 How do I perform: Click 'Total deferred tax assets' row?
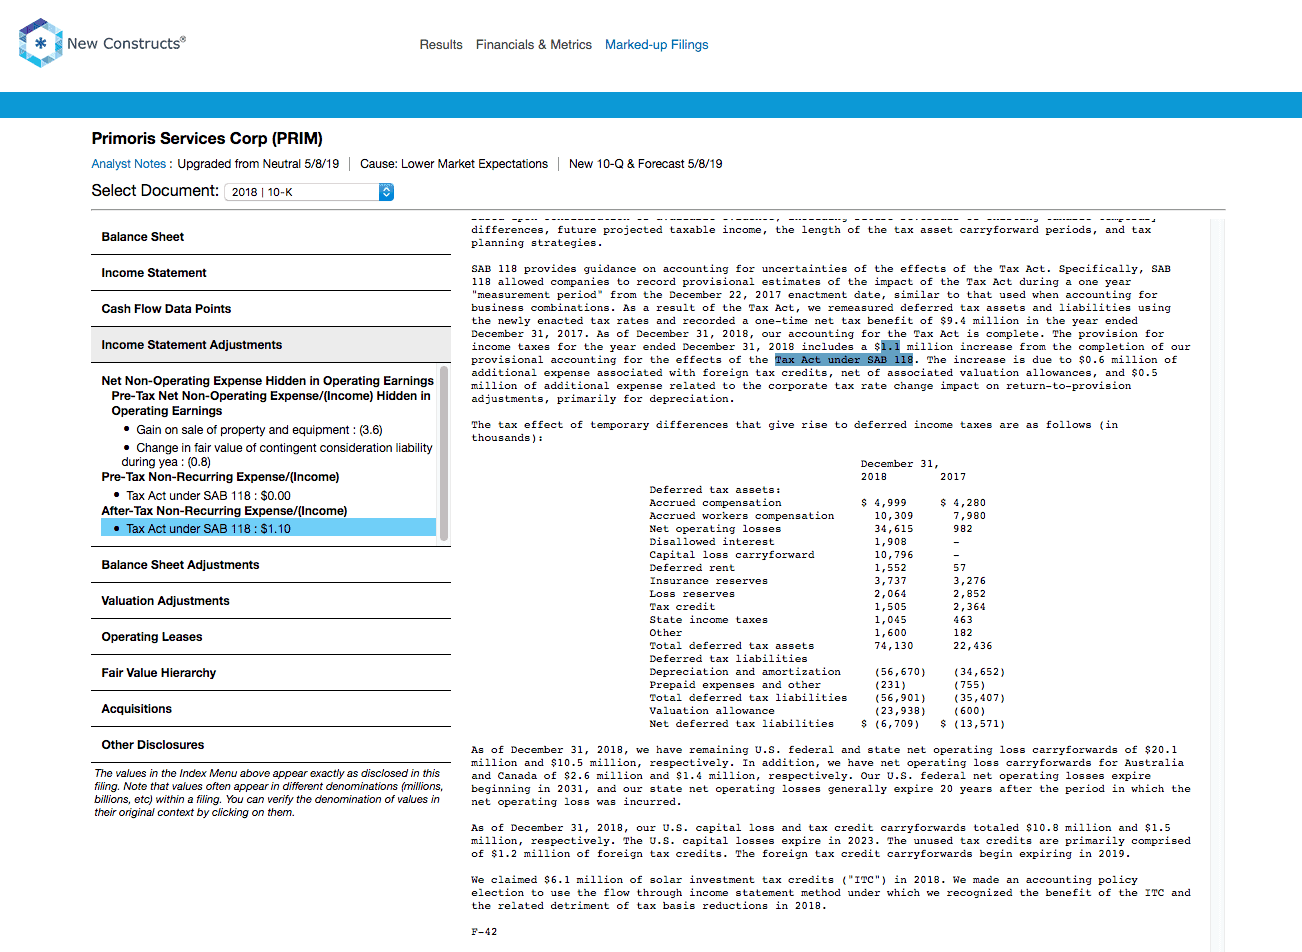point(821,646)
